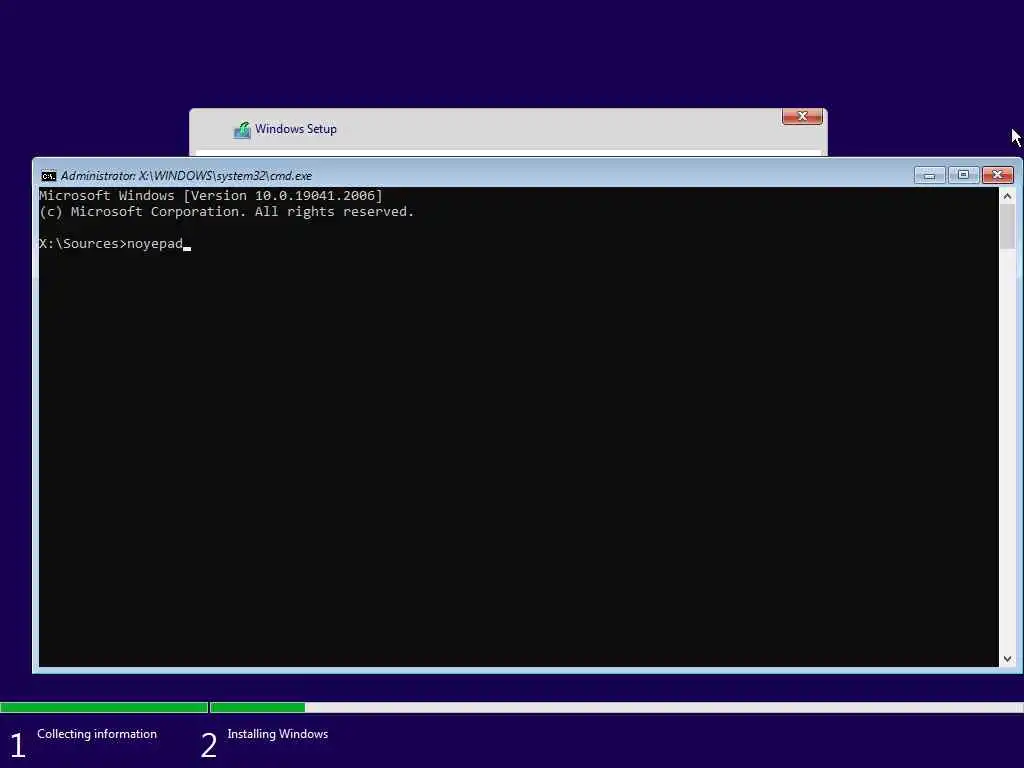
Task: Click the scroll down arrow in cmd window
Action: [x=1007, y=659]
